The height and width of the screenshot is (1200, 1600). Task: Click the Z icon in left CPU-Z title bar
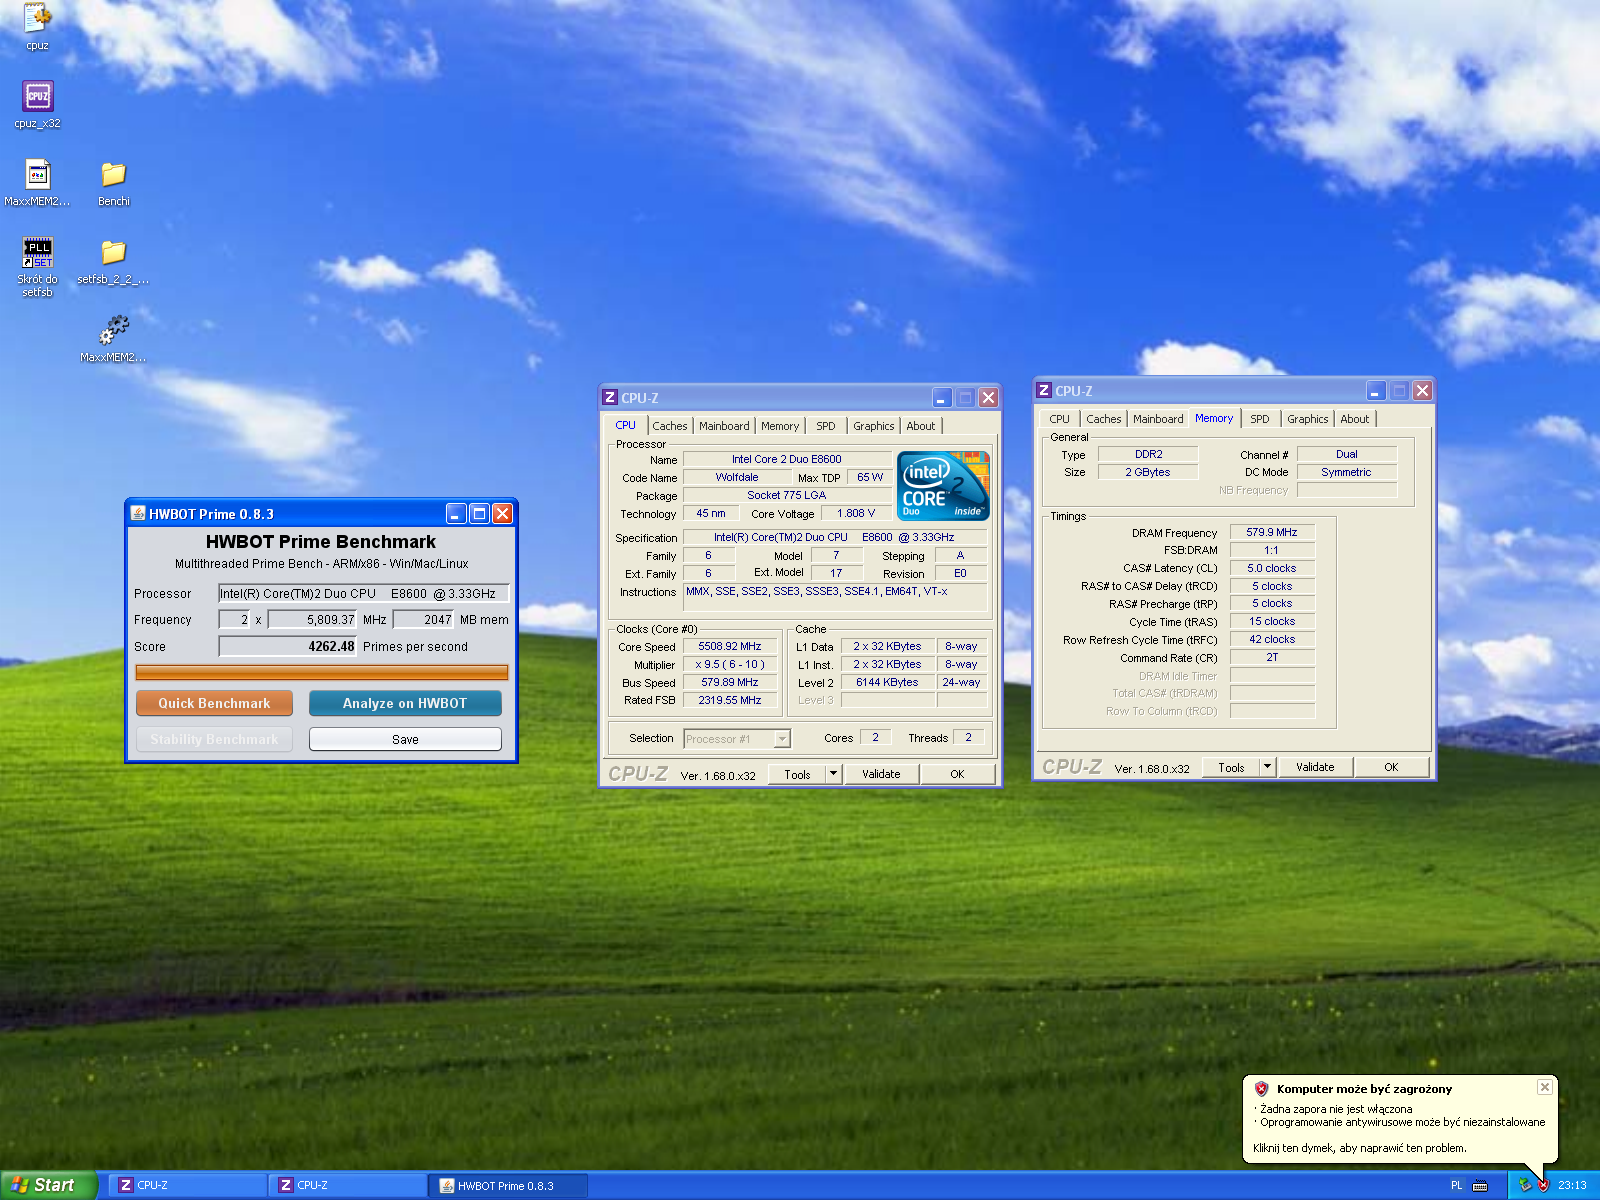[x=610, y=397]
